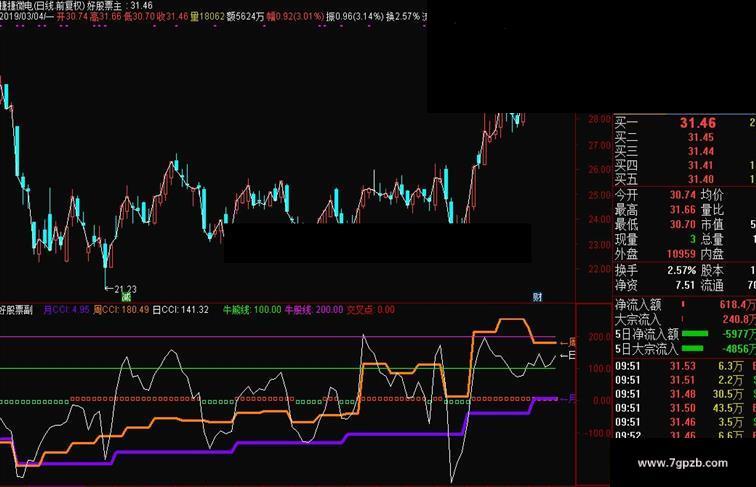
Task: Select the 09:51 trade at price 31.50
Action: pos(685,408)
